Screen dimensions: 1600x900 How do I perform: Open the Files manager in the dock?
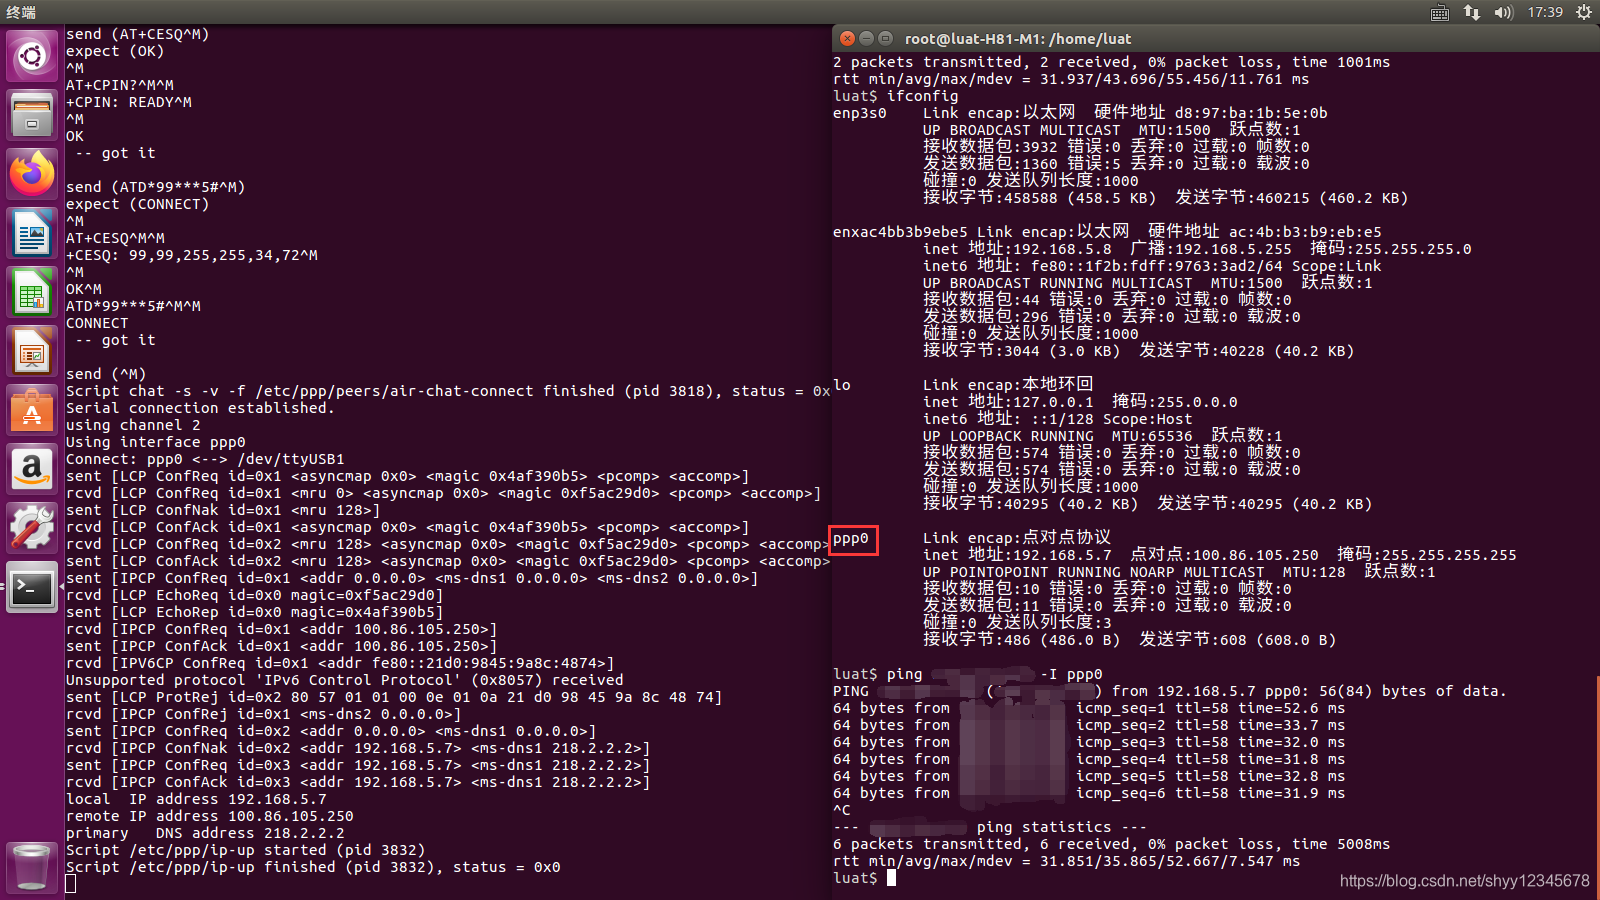(x=32, y=115)
